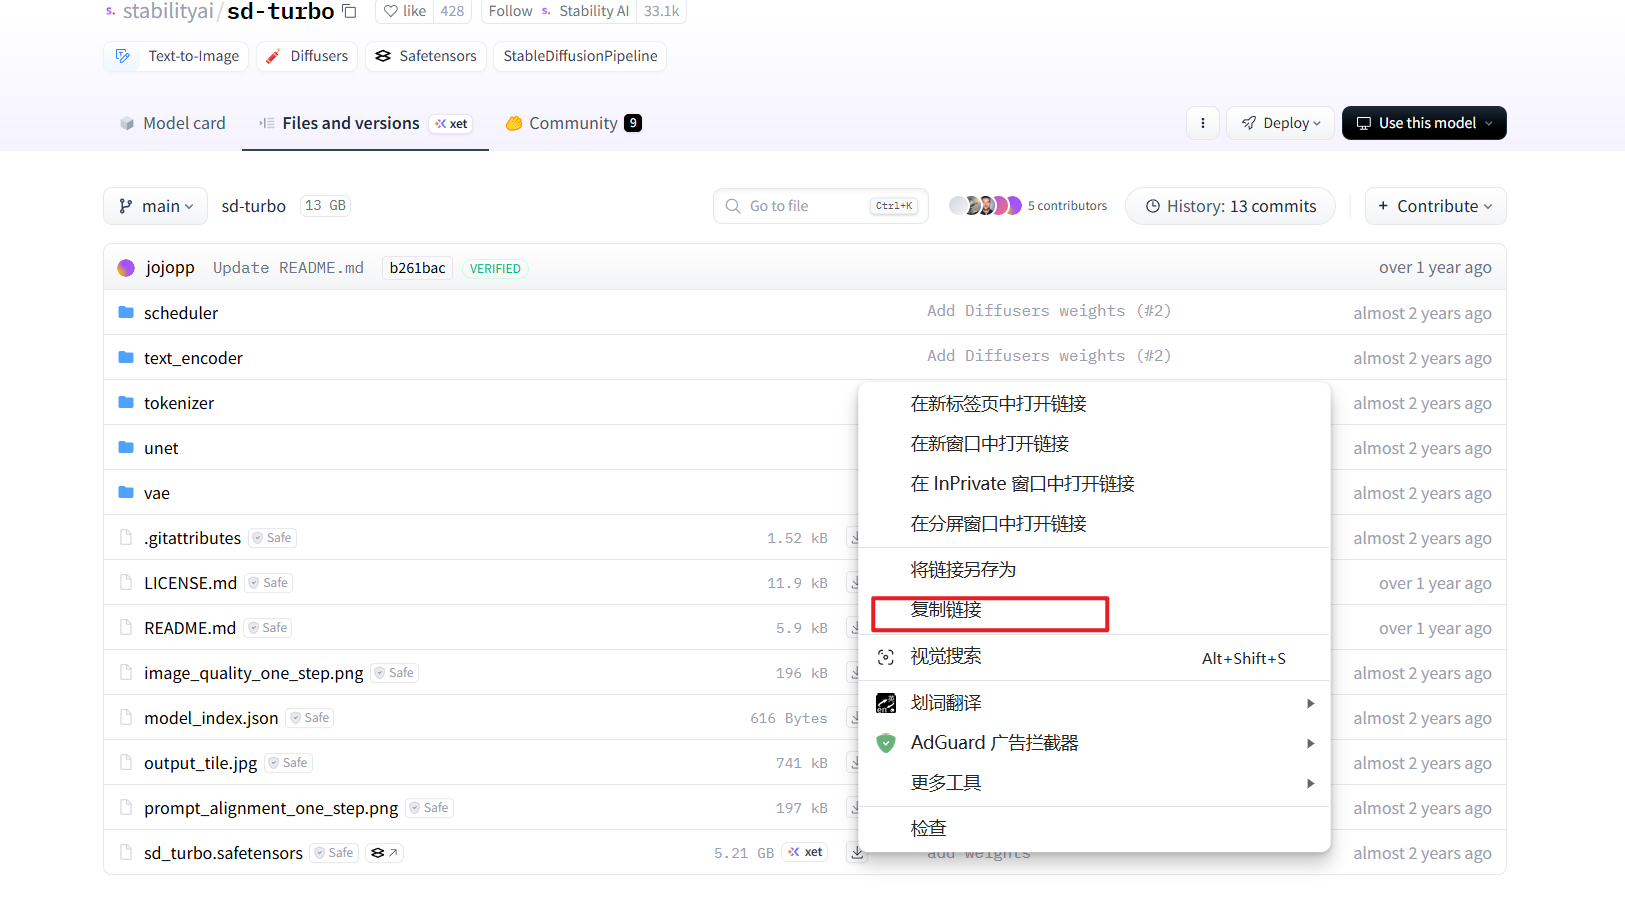The height and width of the screenshot is (907, 1625).
Task: View the 5 contributors avatars
Action: 985,206
